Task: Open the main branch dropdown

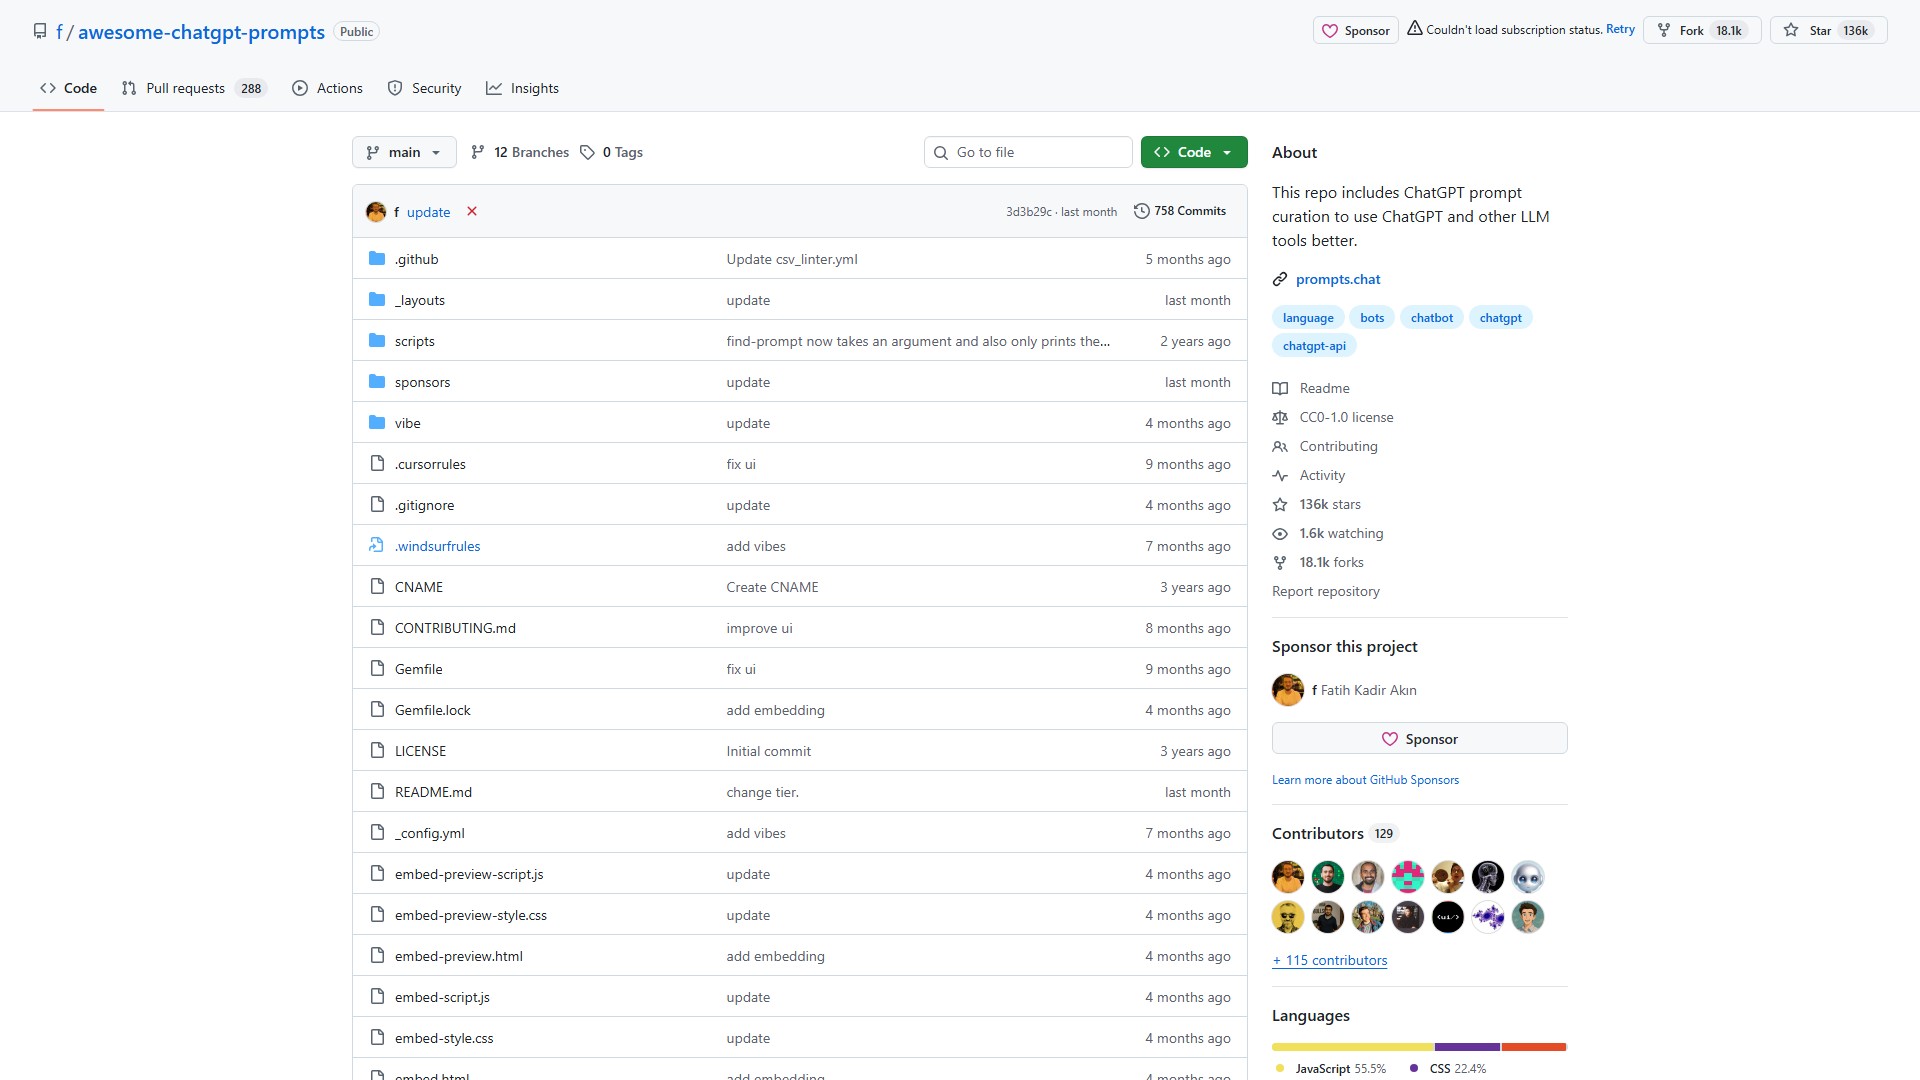Action: [x=404, y=152]
